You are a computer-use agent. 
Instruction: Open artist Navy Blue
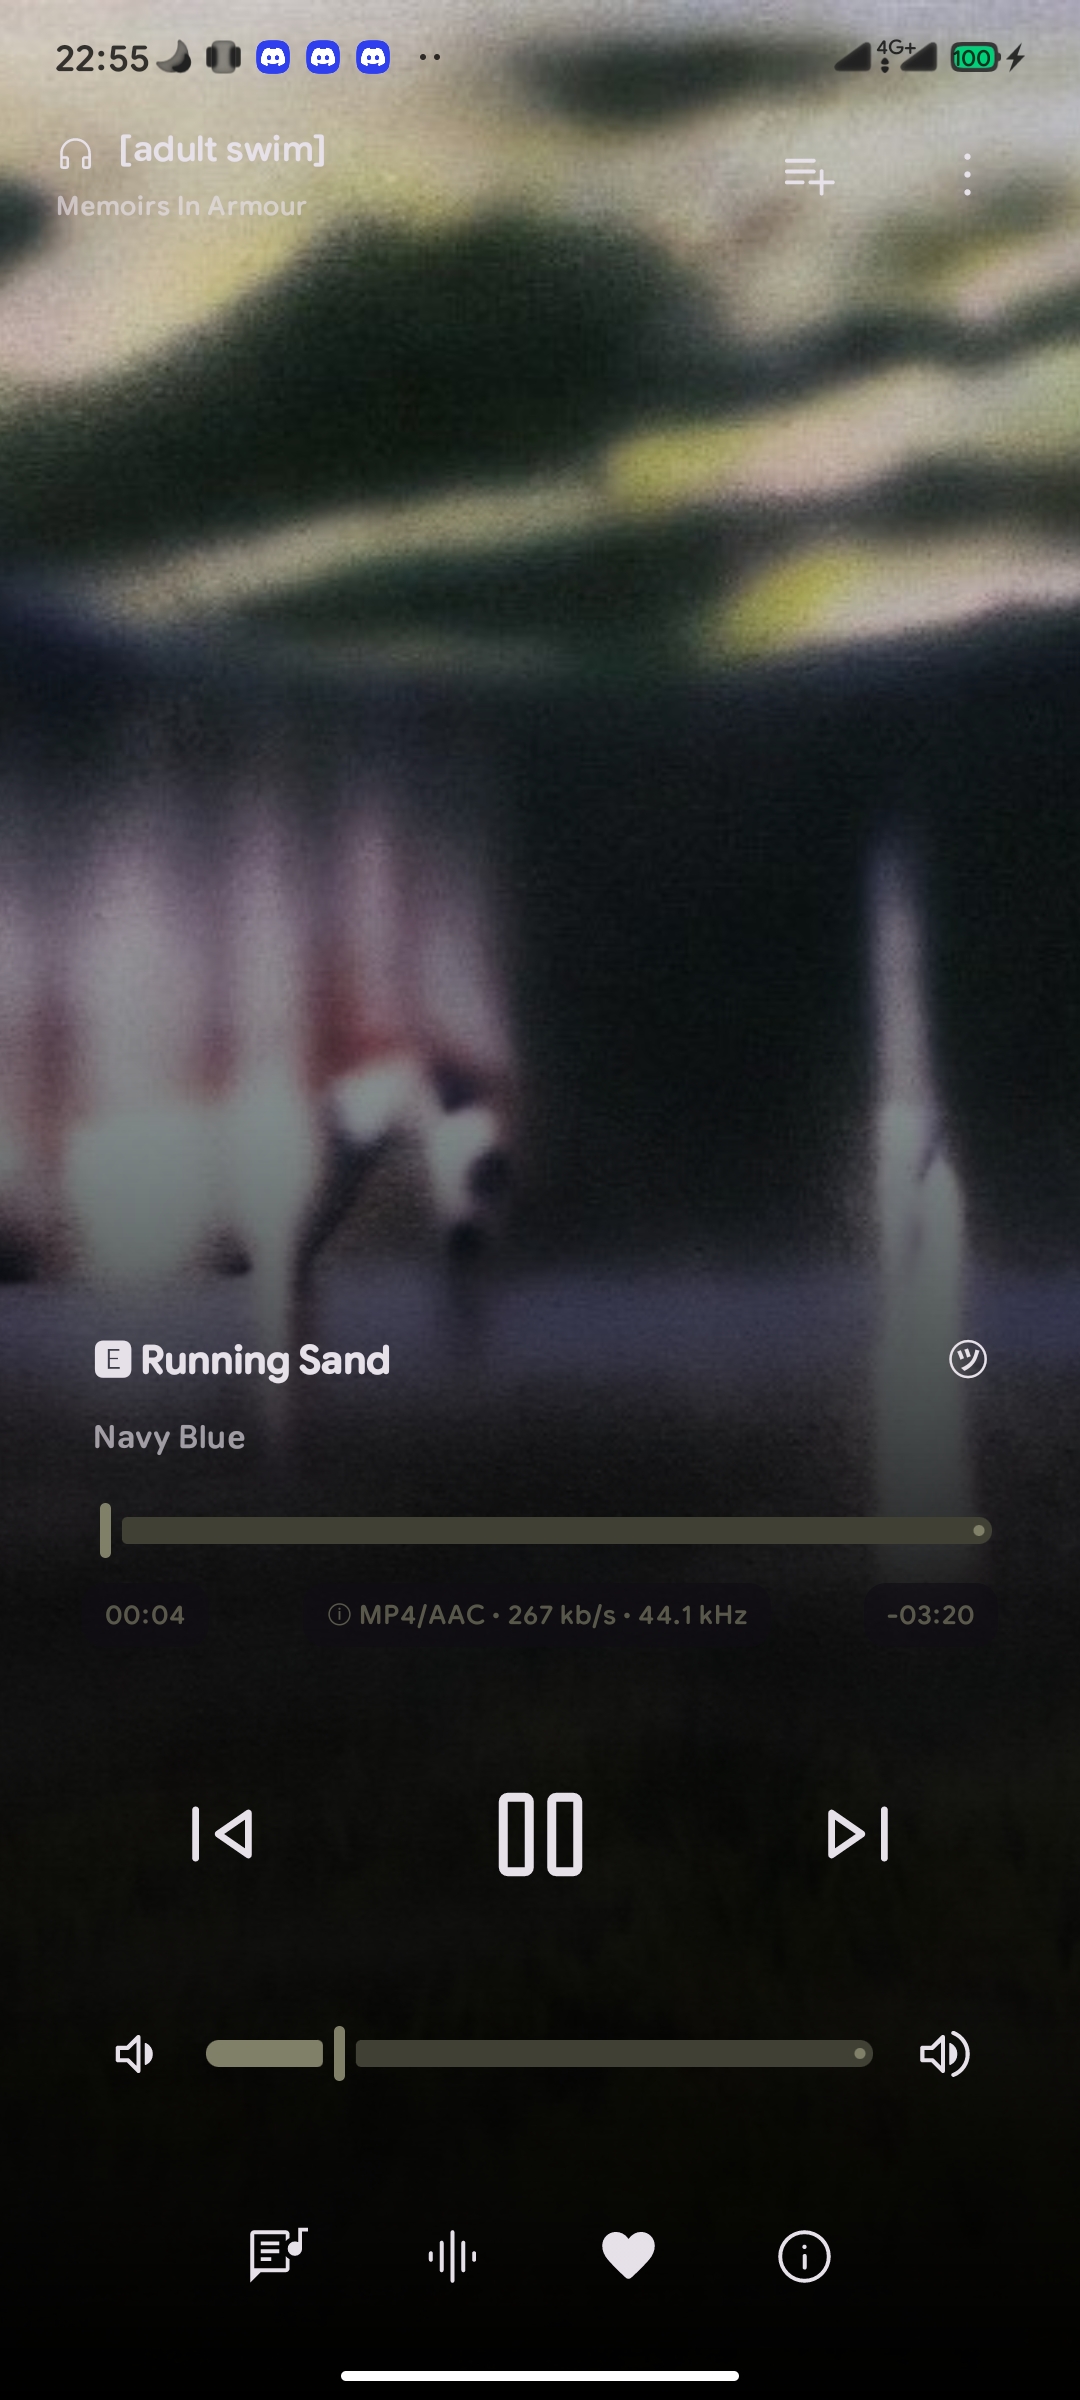click(169, 1437)
